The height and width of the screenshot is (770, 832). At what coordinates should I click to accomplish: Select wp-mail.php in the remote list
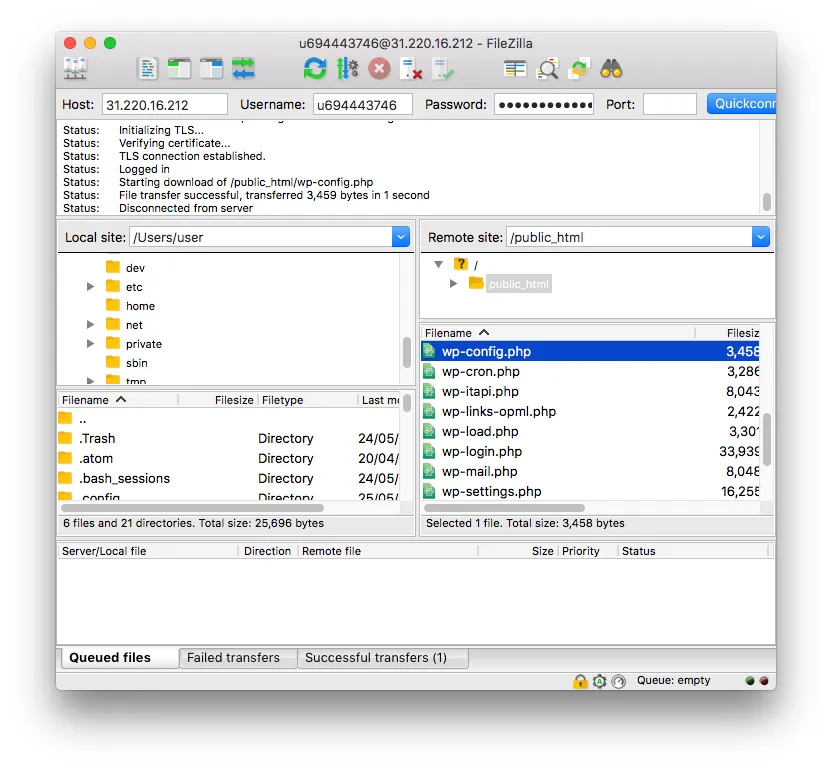pyautogui.click(x=590, y=472)
